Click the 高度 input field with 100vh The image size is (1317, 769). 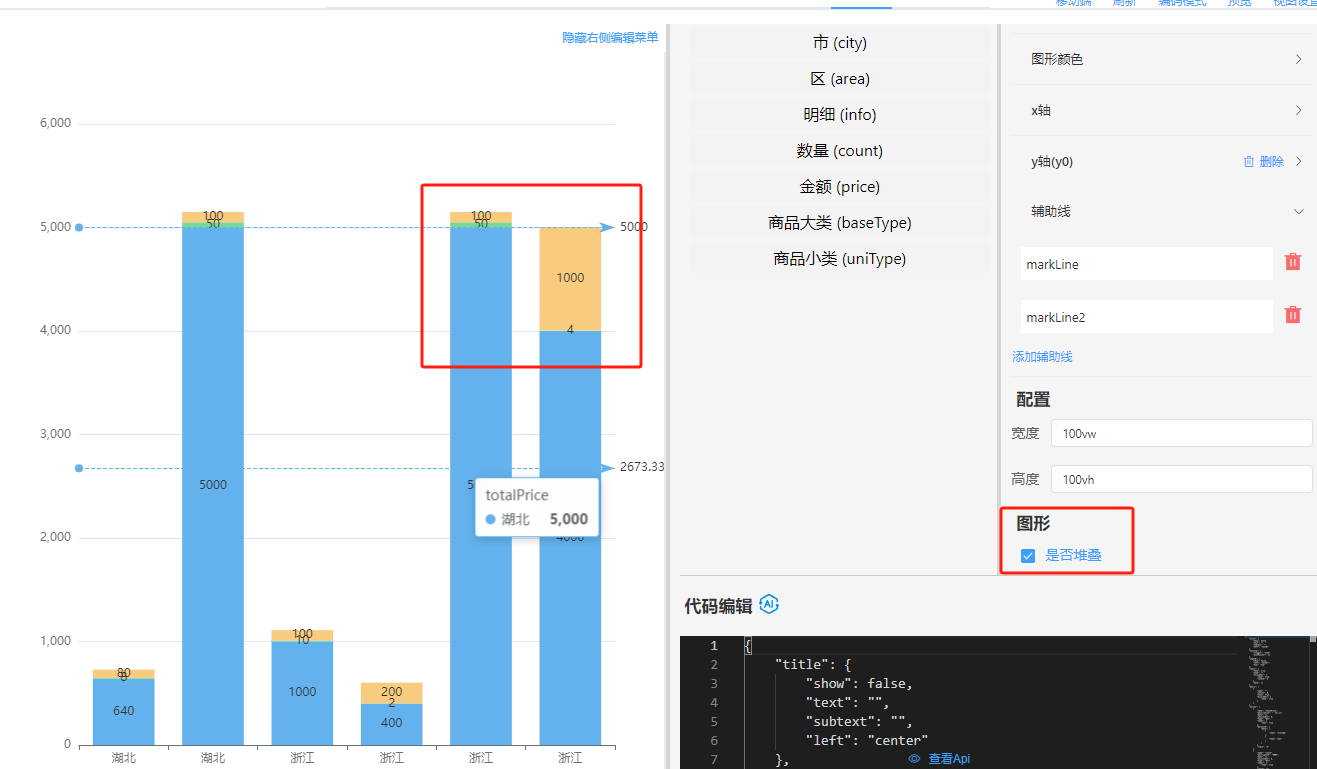(1181, 480)
